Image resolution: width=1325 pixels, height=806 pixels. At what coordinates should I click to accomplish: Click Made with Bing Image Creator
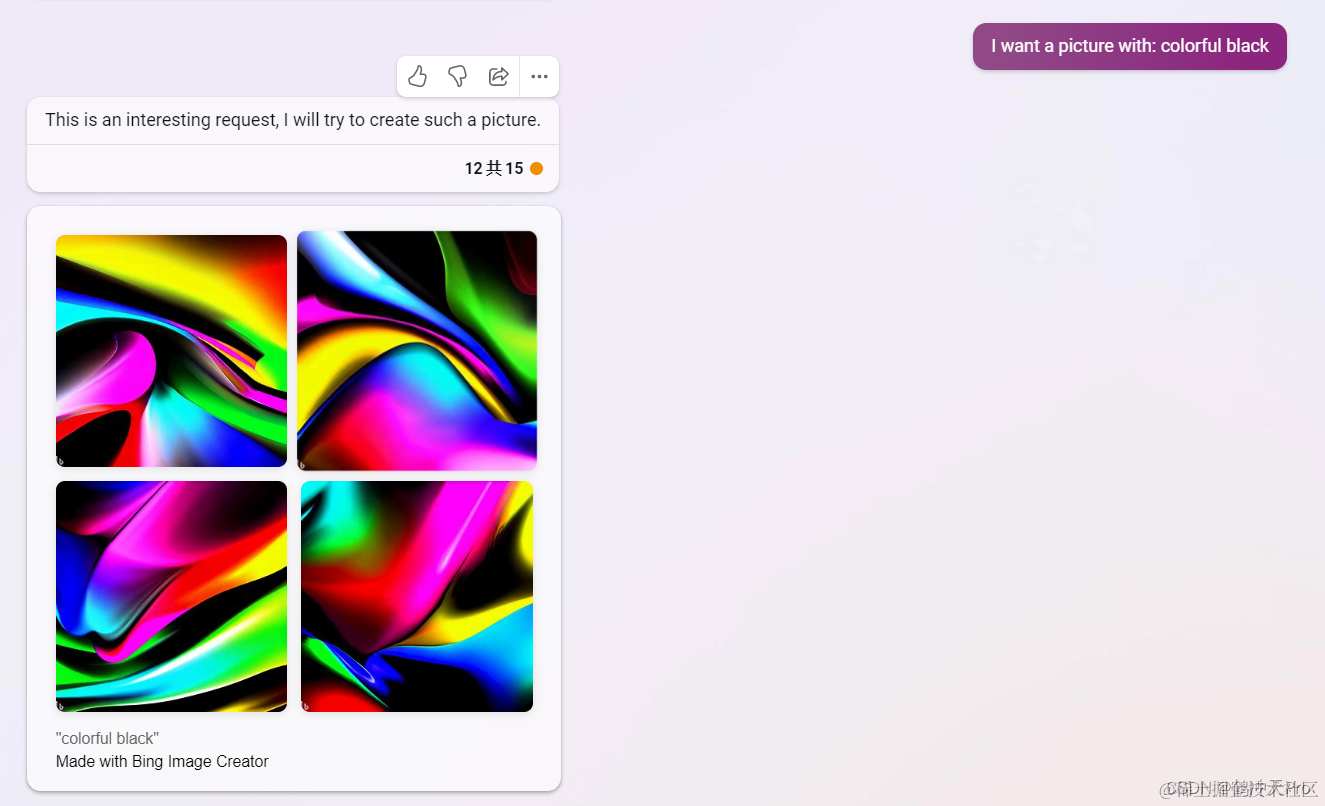point(162,761)
